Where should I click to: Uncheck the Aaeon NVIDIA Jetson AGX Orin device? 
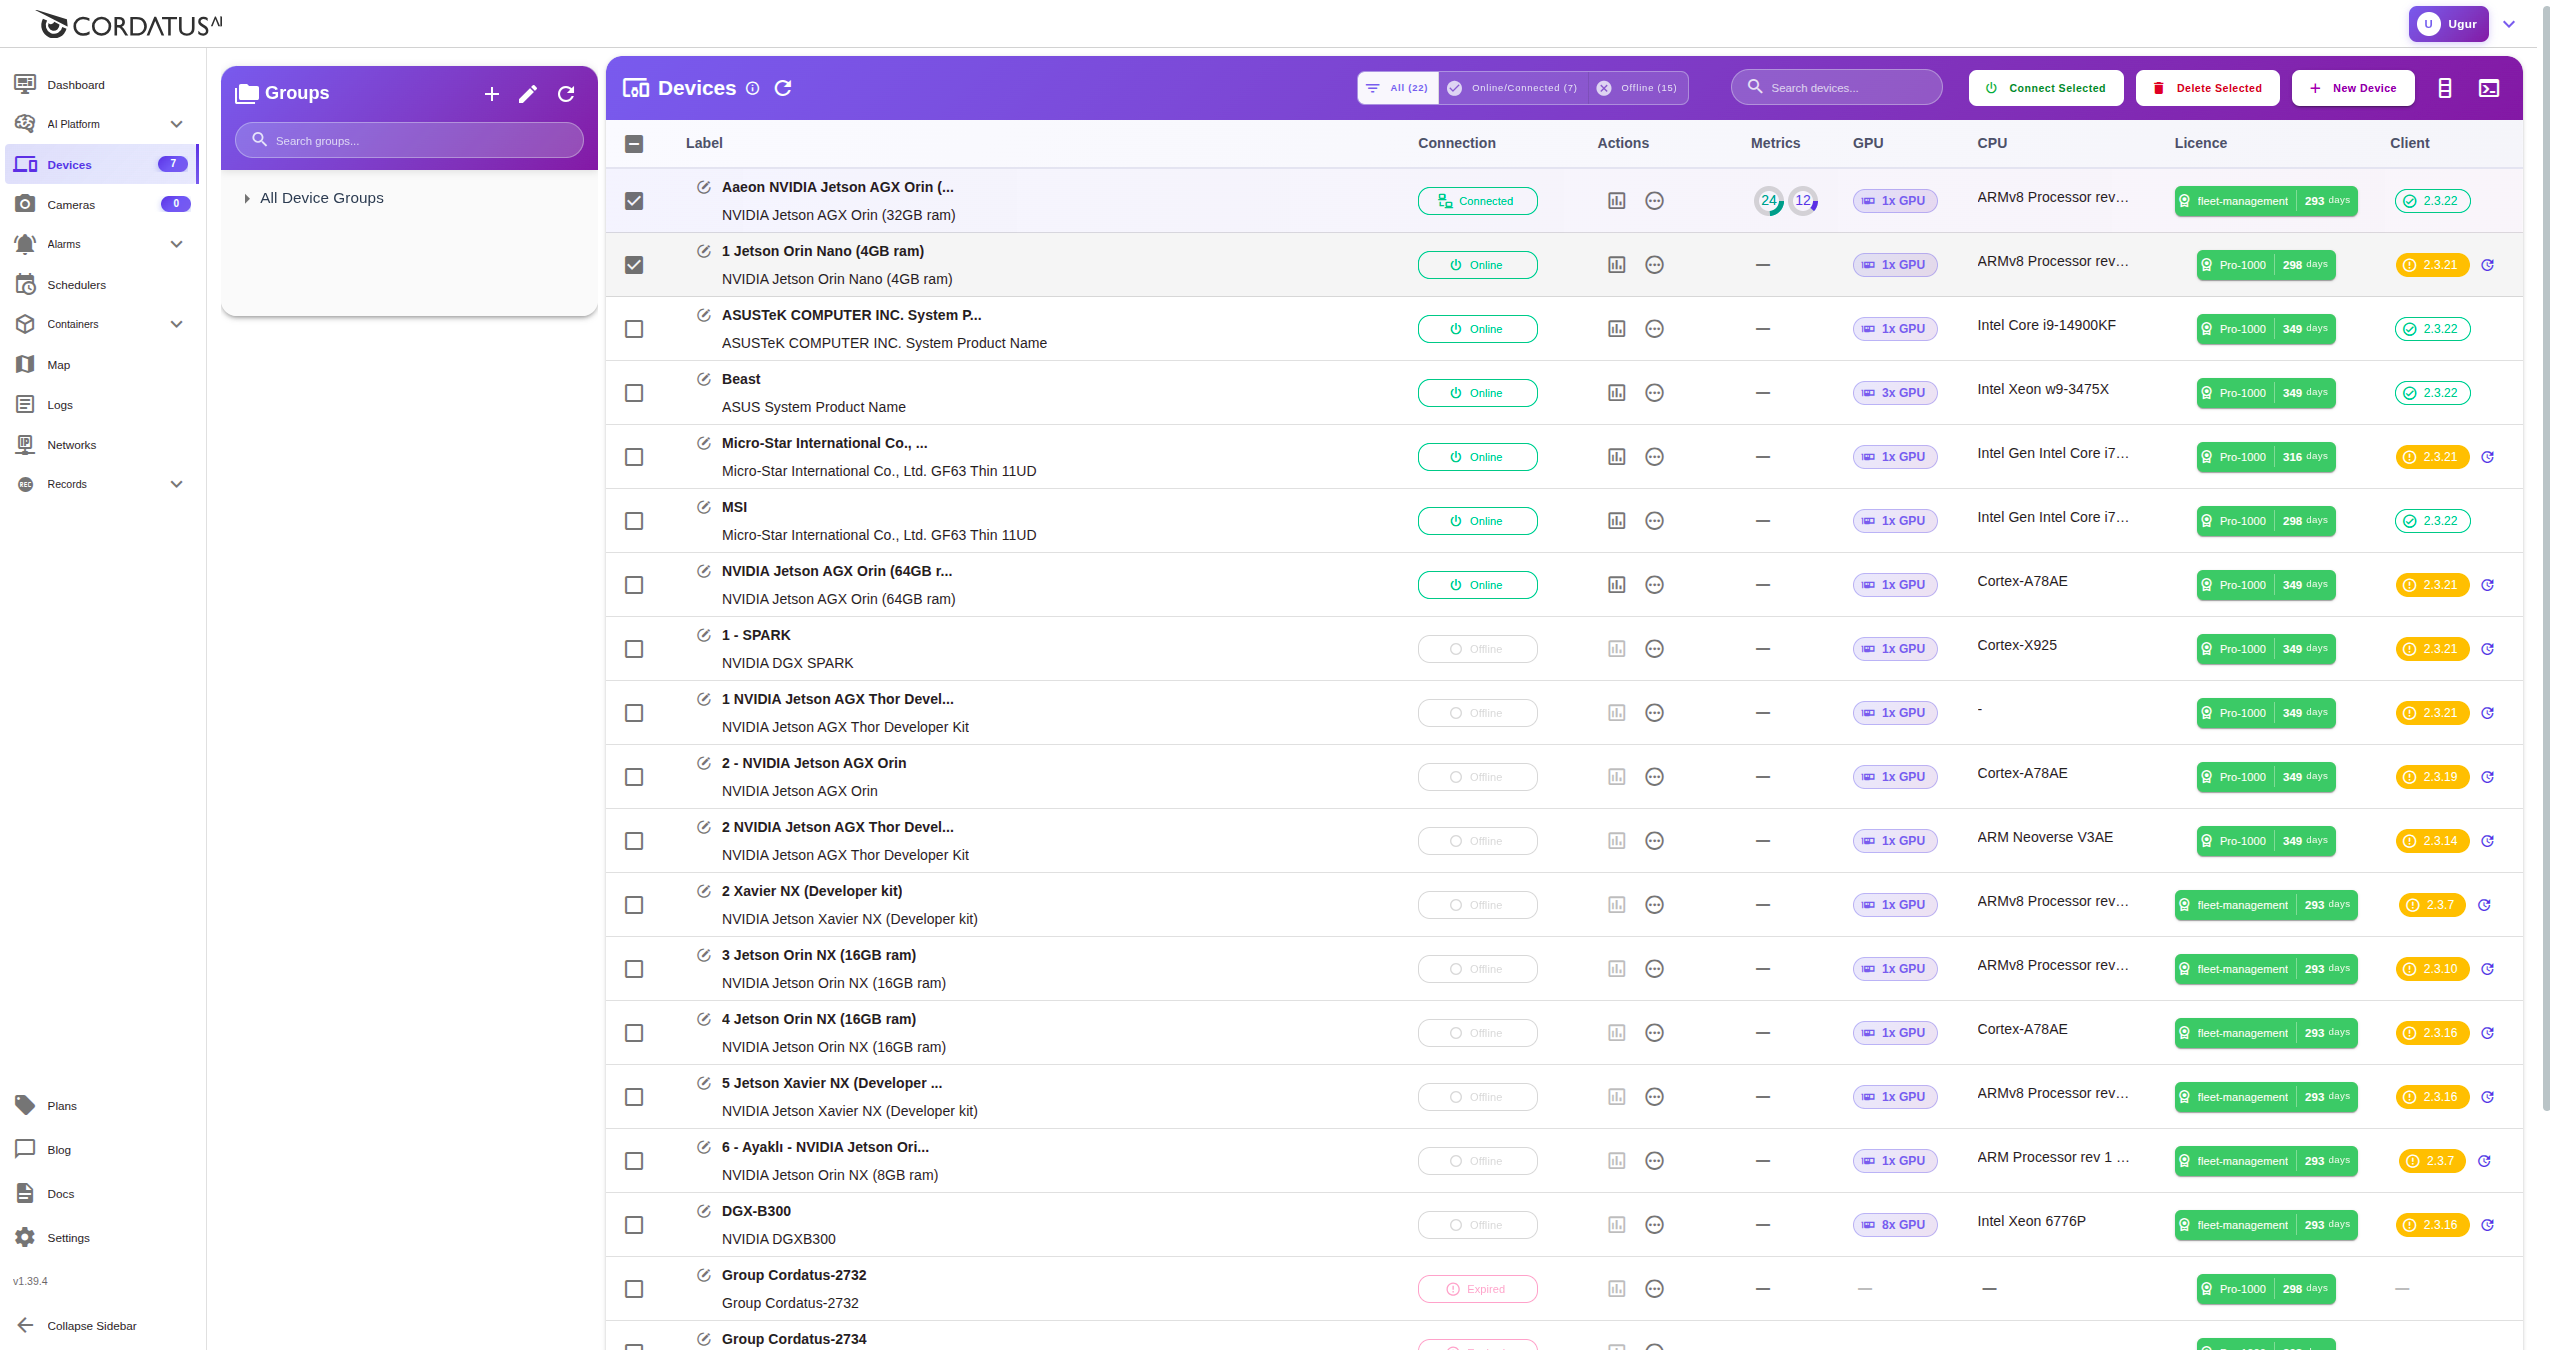tap(634, 200)
